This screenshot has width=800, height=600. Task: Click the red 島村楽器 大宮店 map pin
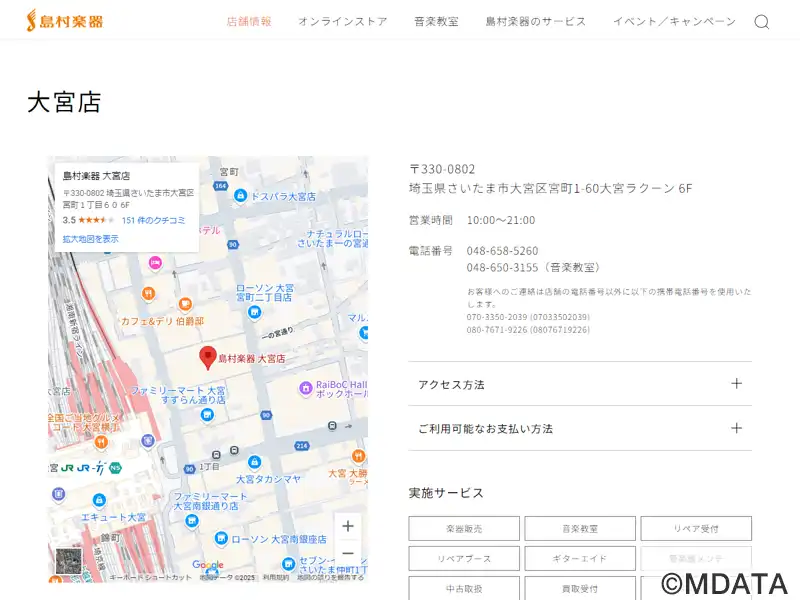[208, 357]
